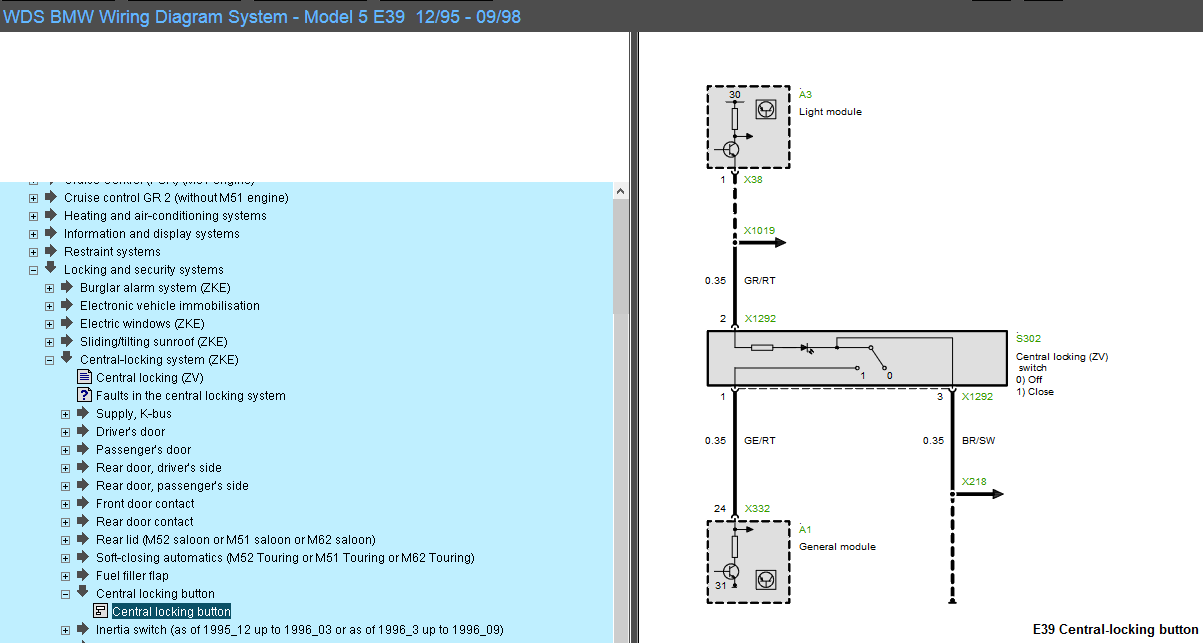Expand the Electric windows (ZKE) node
The image size is (1203, 643).
pos(49,324)
